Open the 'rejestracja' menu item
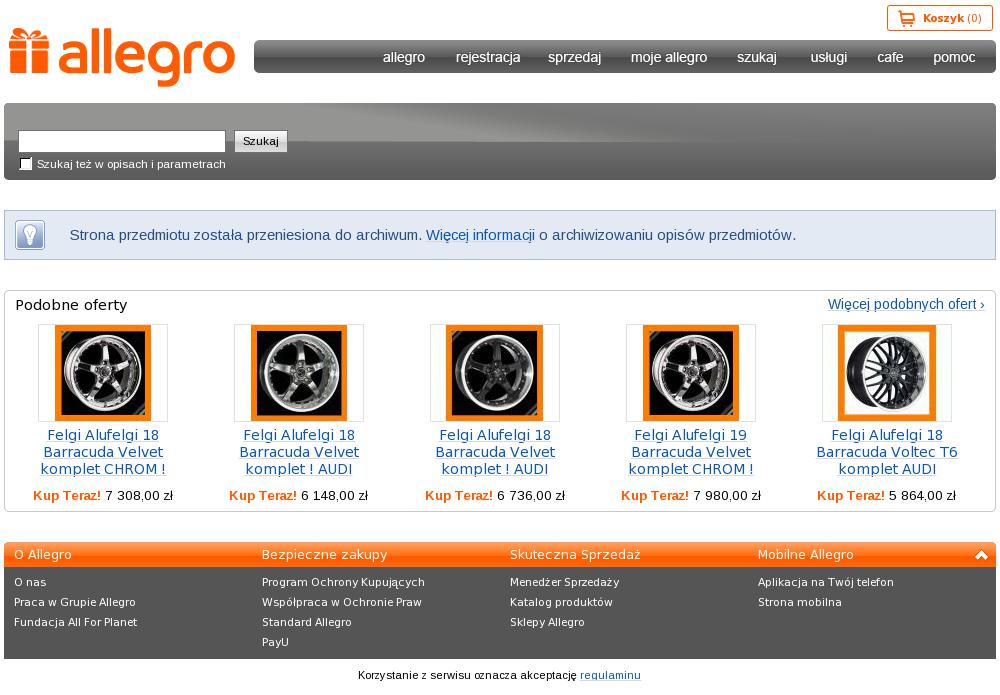This screenshot has width=1000, height=695. coord(488,57)
